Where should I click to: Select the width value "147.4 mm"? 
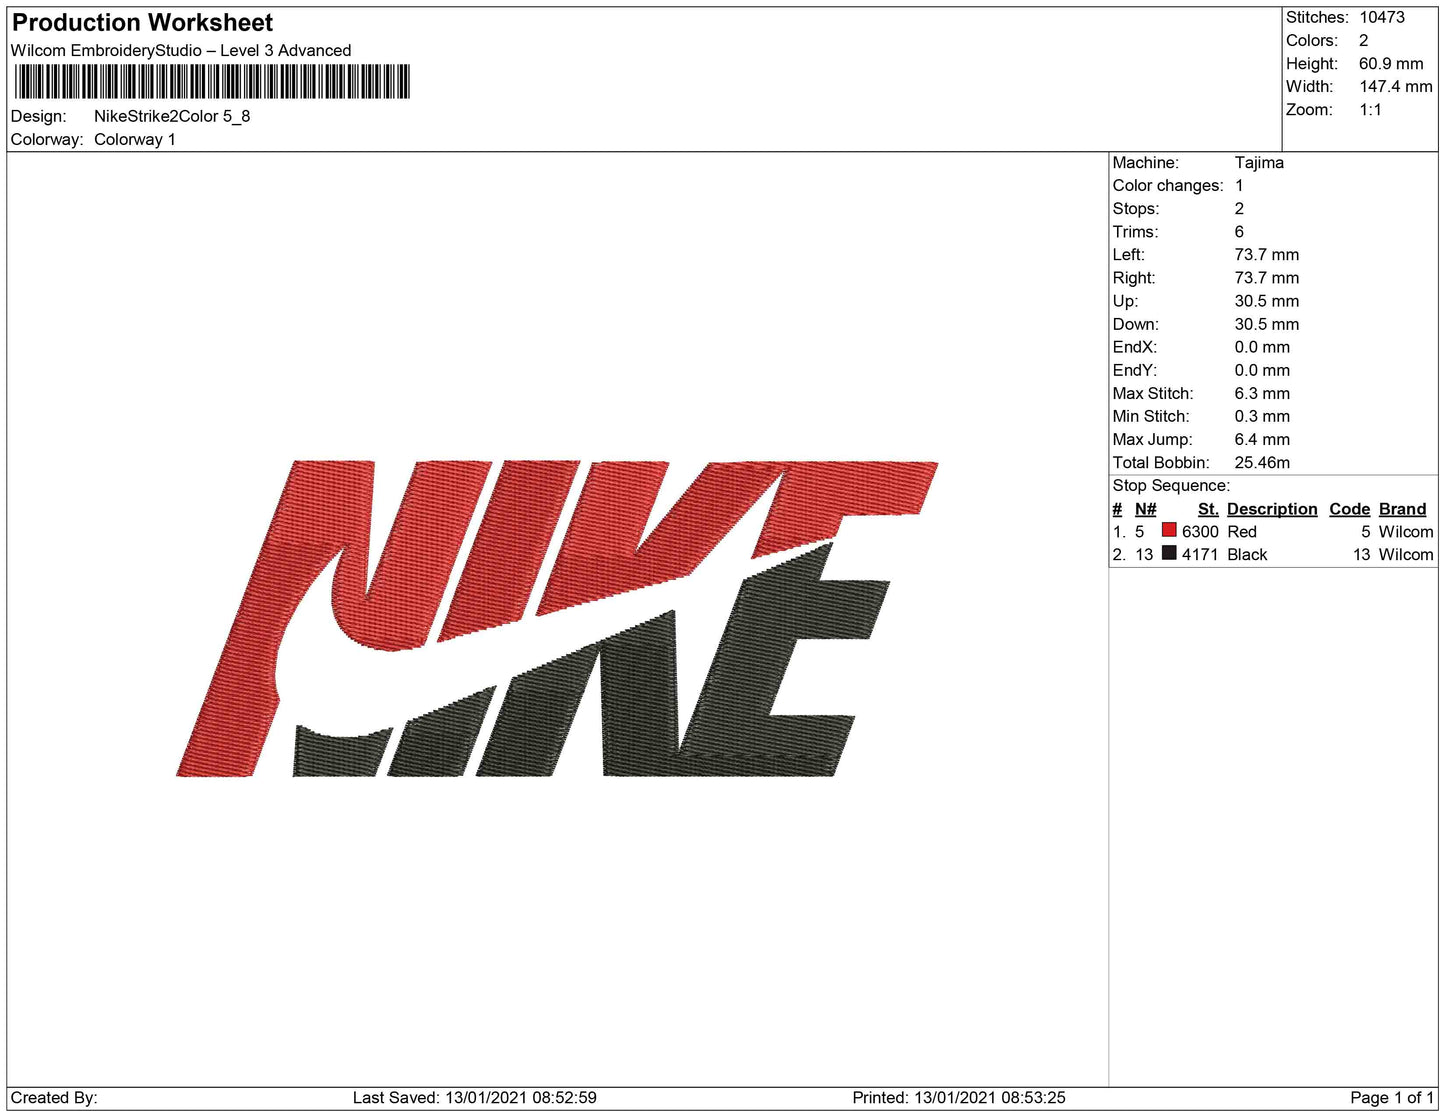1396,86
